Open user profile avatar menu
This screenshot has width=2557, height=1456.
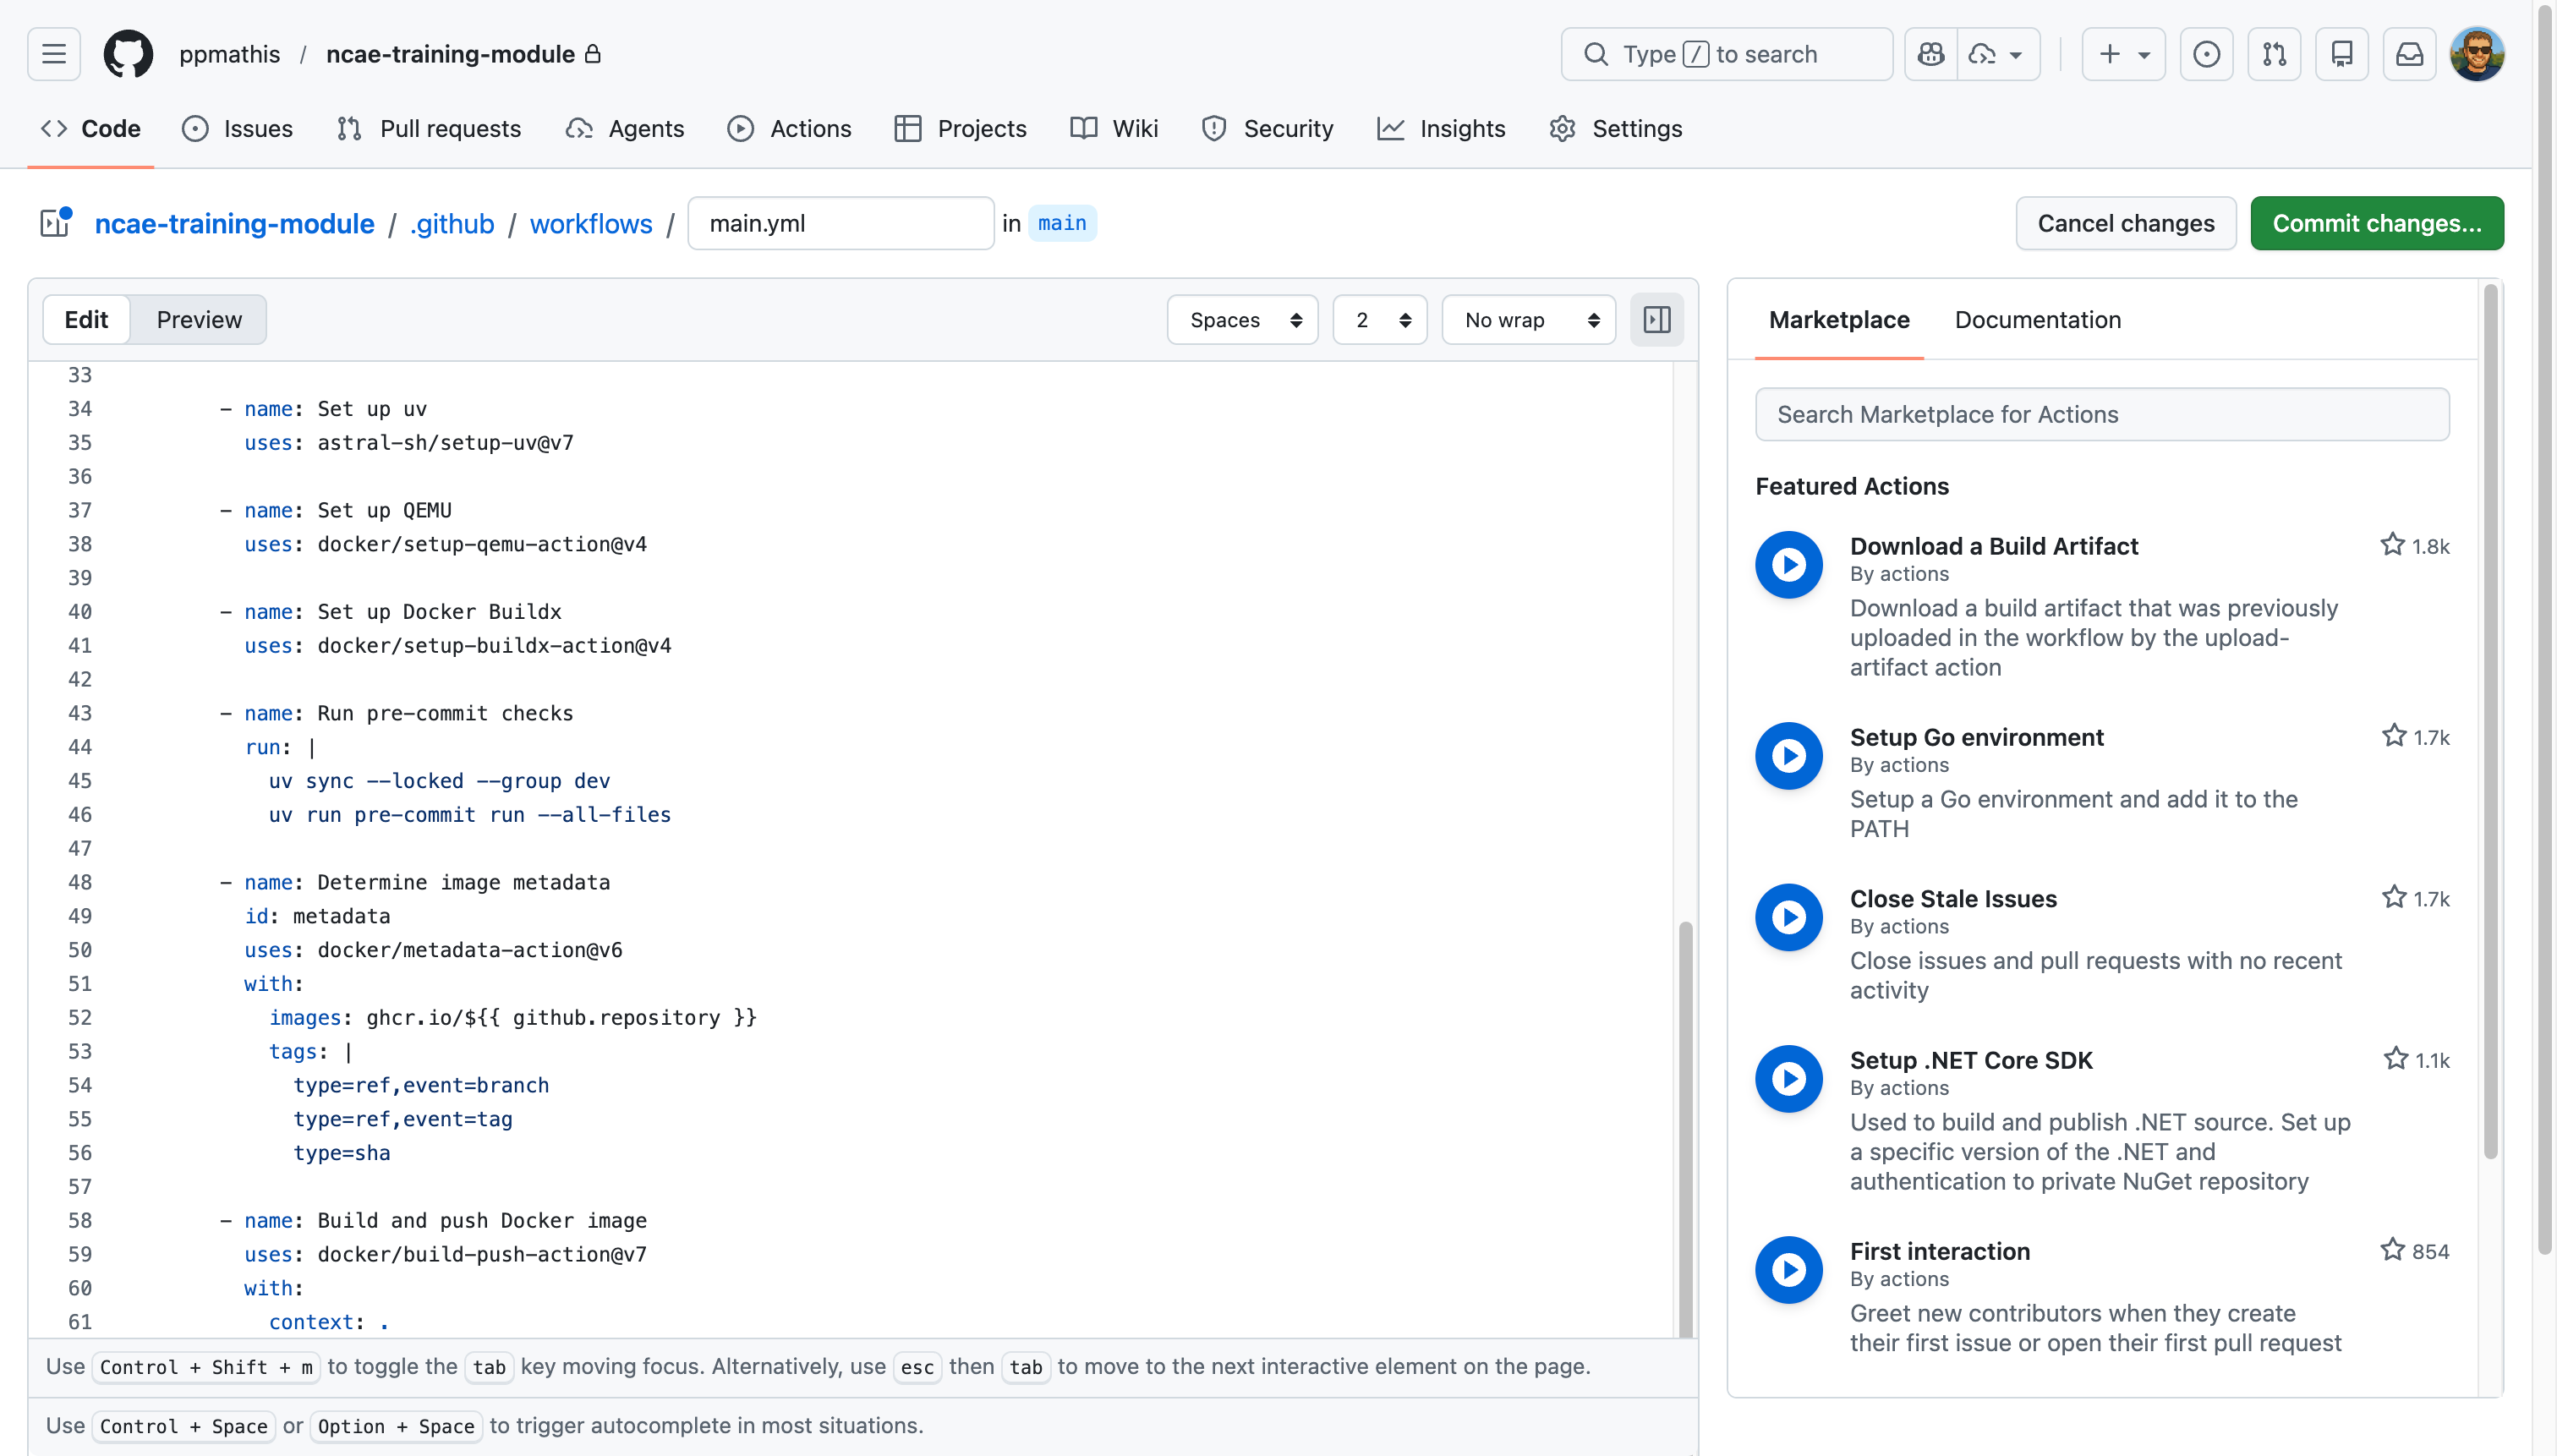click(x=2477, y=54)
